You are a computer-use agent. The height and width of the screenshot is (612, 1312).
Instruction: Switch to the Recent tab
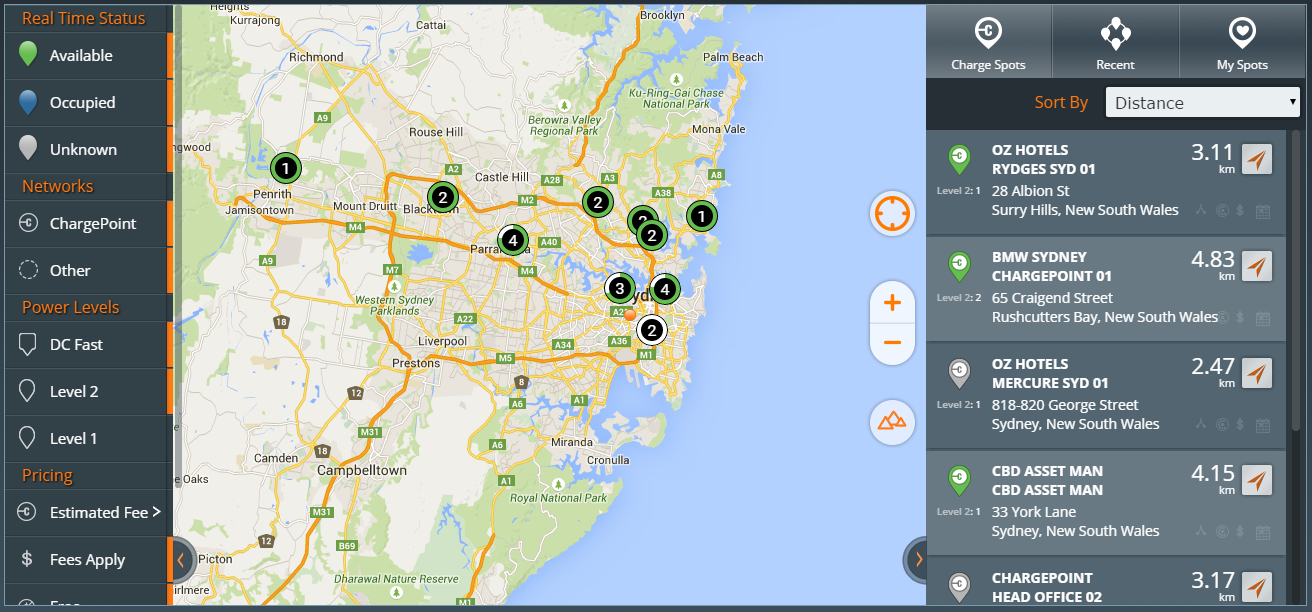[1115, 42]
